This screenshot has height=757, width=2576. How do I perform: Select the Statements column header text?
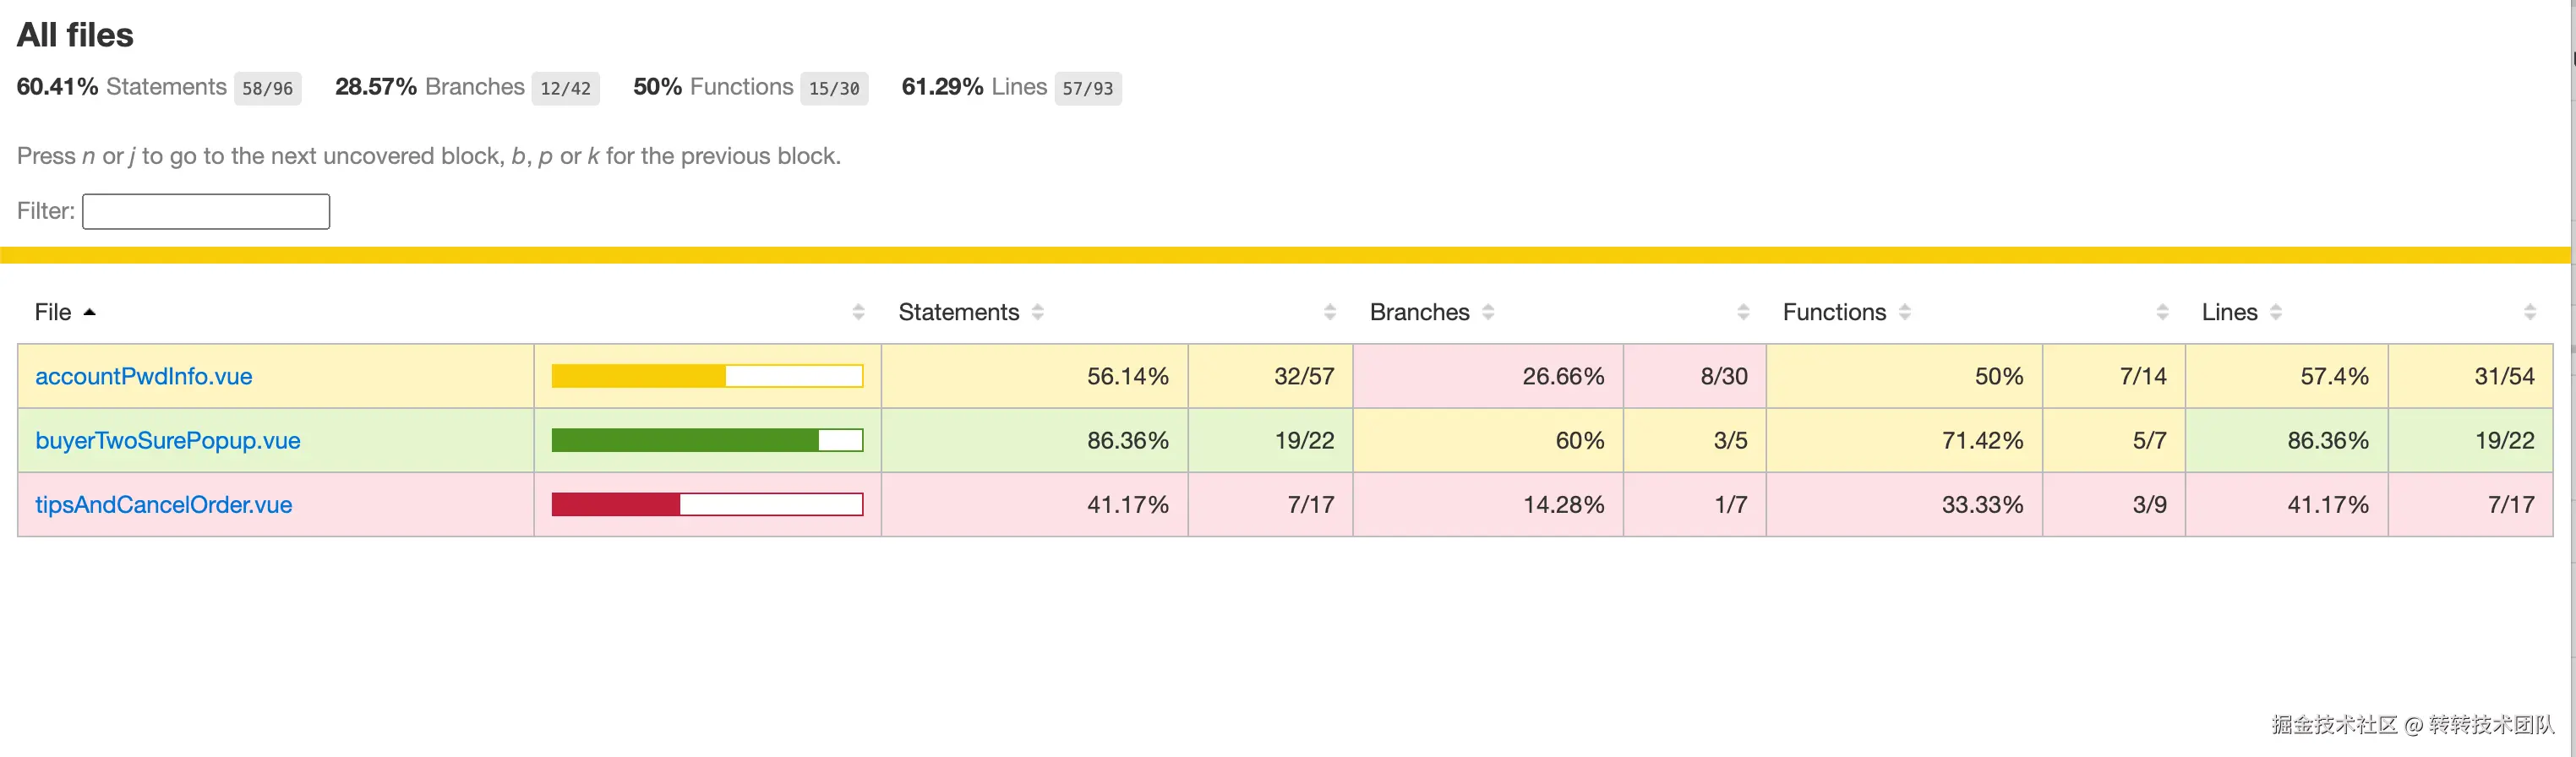click(x=958, y=313)
